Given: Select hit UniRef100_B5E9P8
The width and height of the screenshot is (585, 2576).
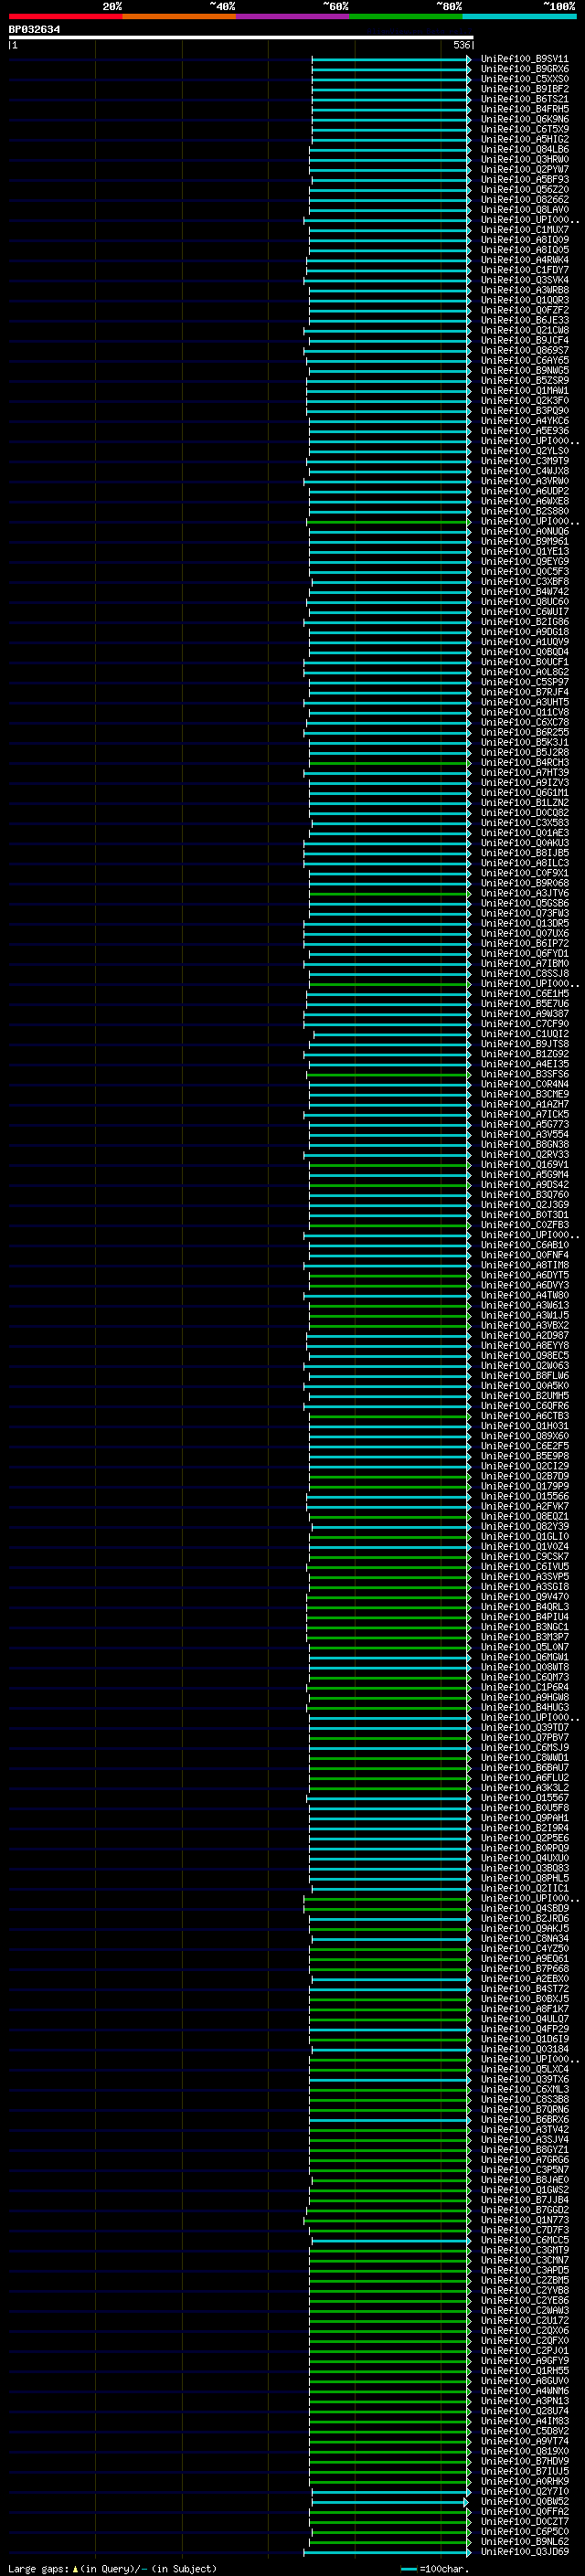Looking at the screenshot, I should point(524,1456).
